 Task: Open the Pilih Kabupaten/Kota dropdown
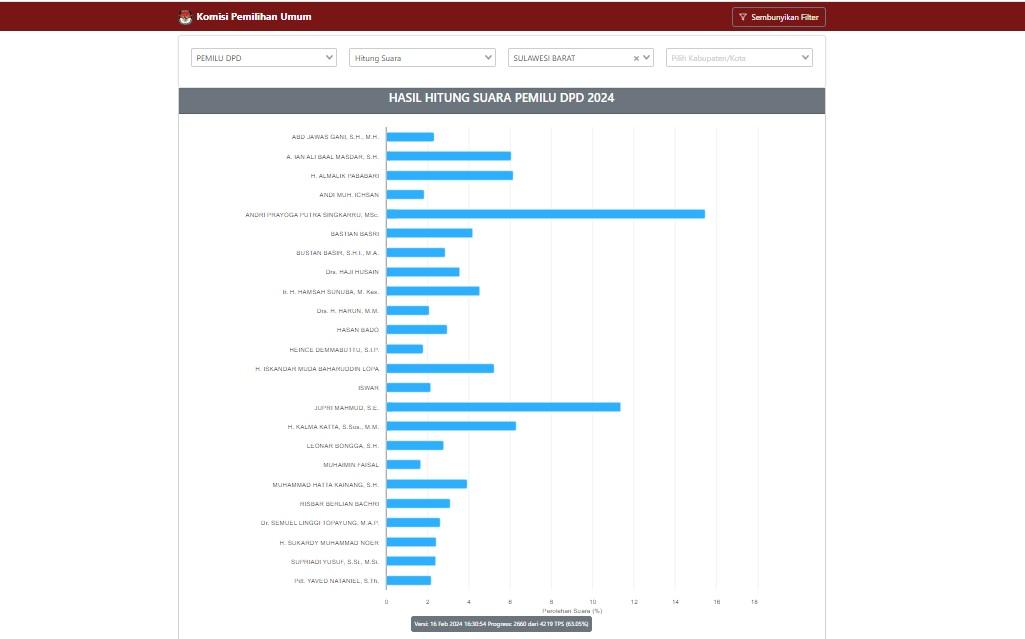coord(739,58)
